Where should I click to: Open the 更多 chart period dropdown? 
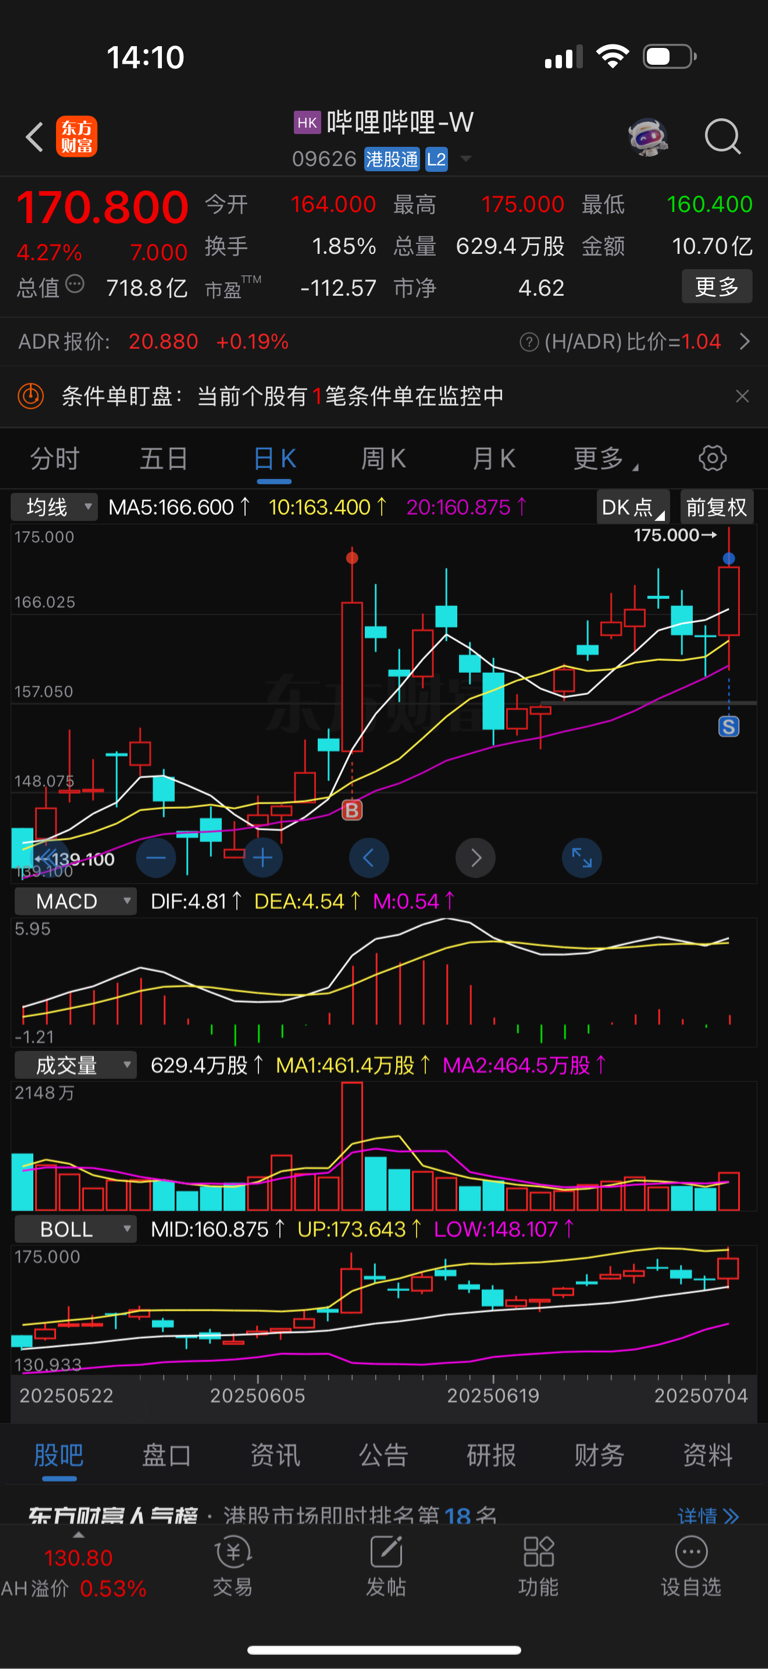(x=605, y=459)
